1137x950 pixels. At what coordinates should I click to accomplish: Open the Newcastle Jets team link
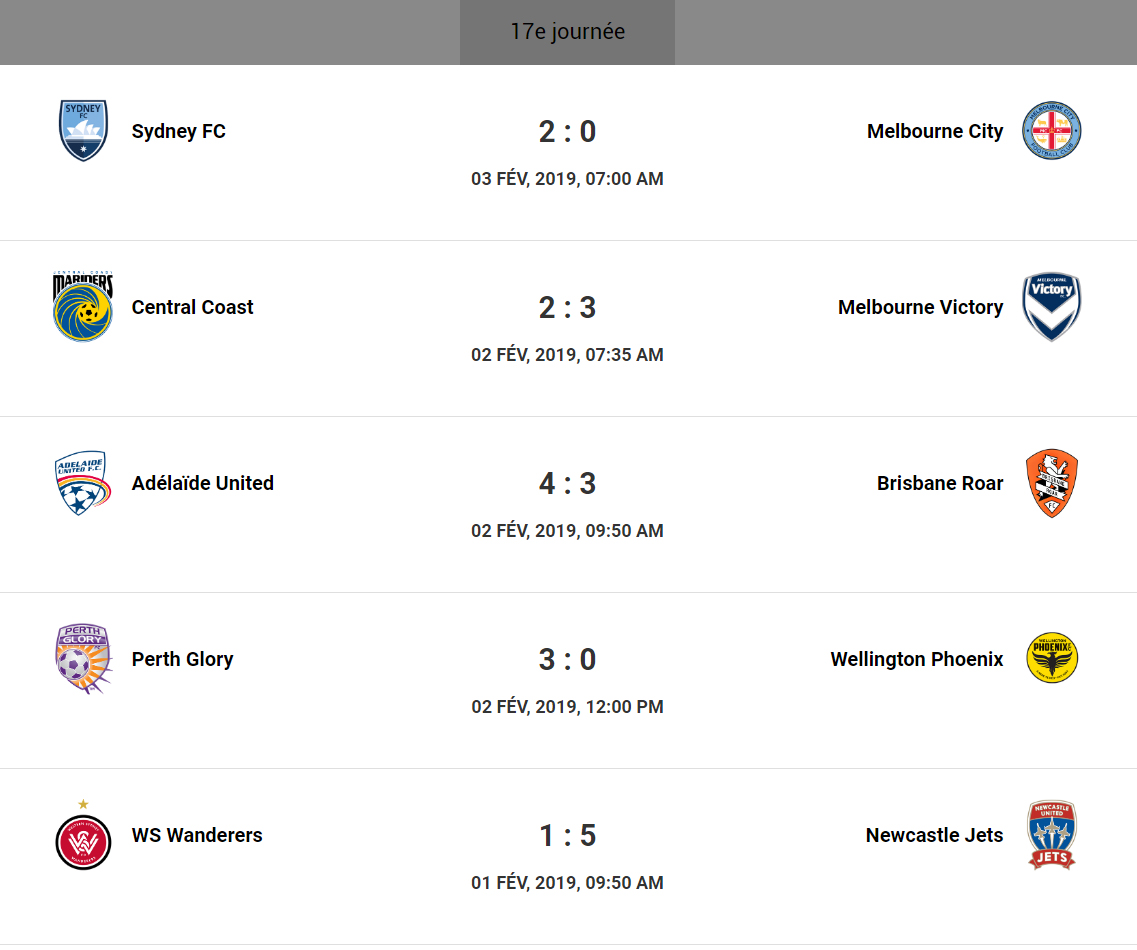[934, 835]
